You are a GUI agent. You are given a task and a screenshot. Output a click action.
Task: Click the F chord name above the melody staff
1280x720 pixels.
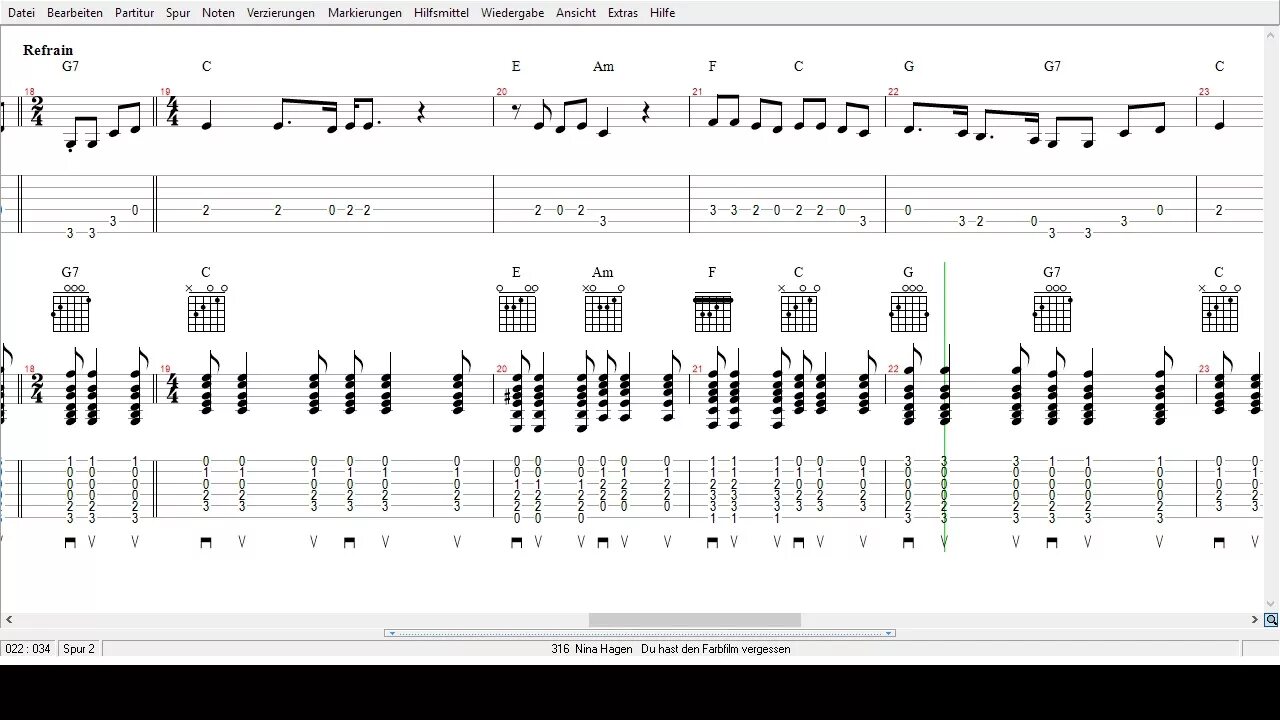[x=712, y=66]
